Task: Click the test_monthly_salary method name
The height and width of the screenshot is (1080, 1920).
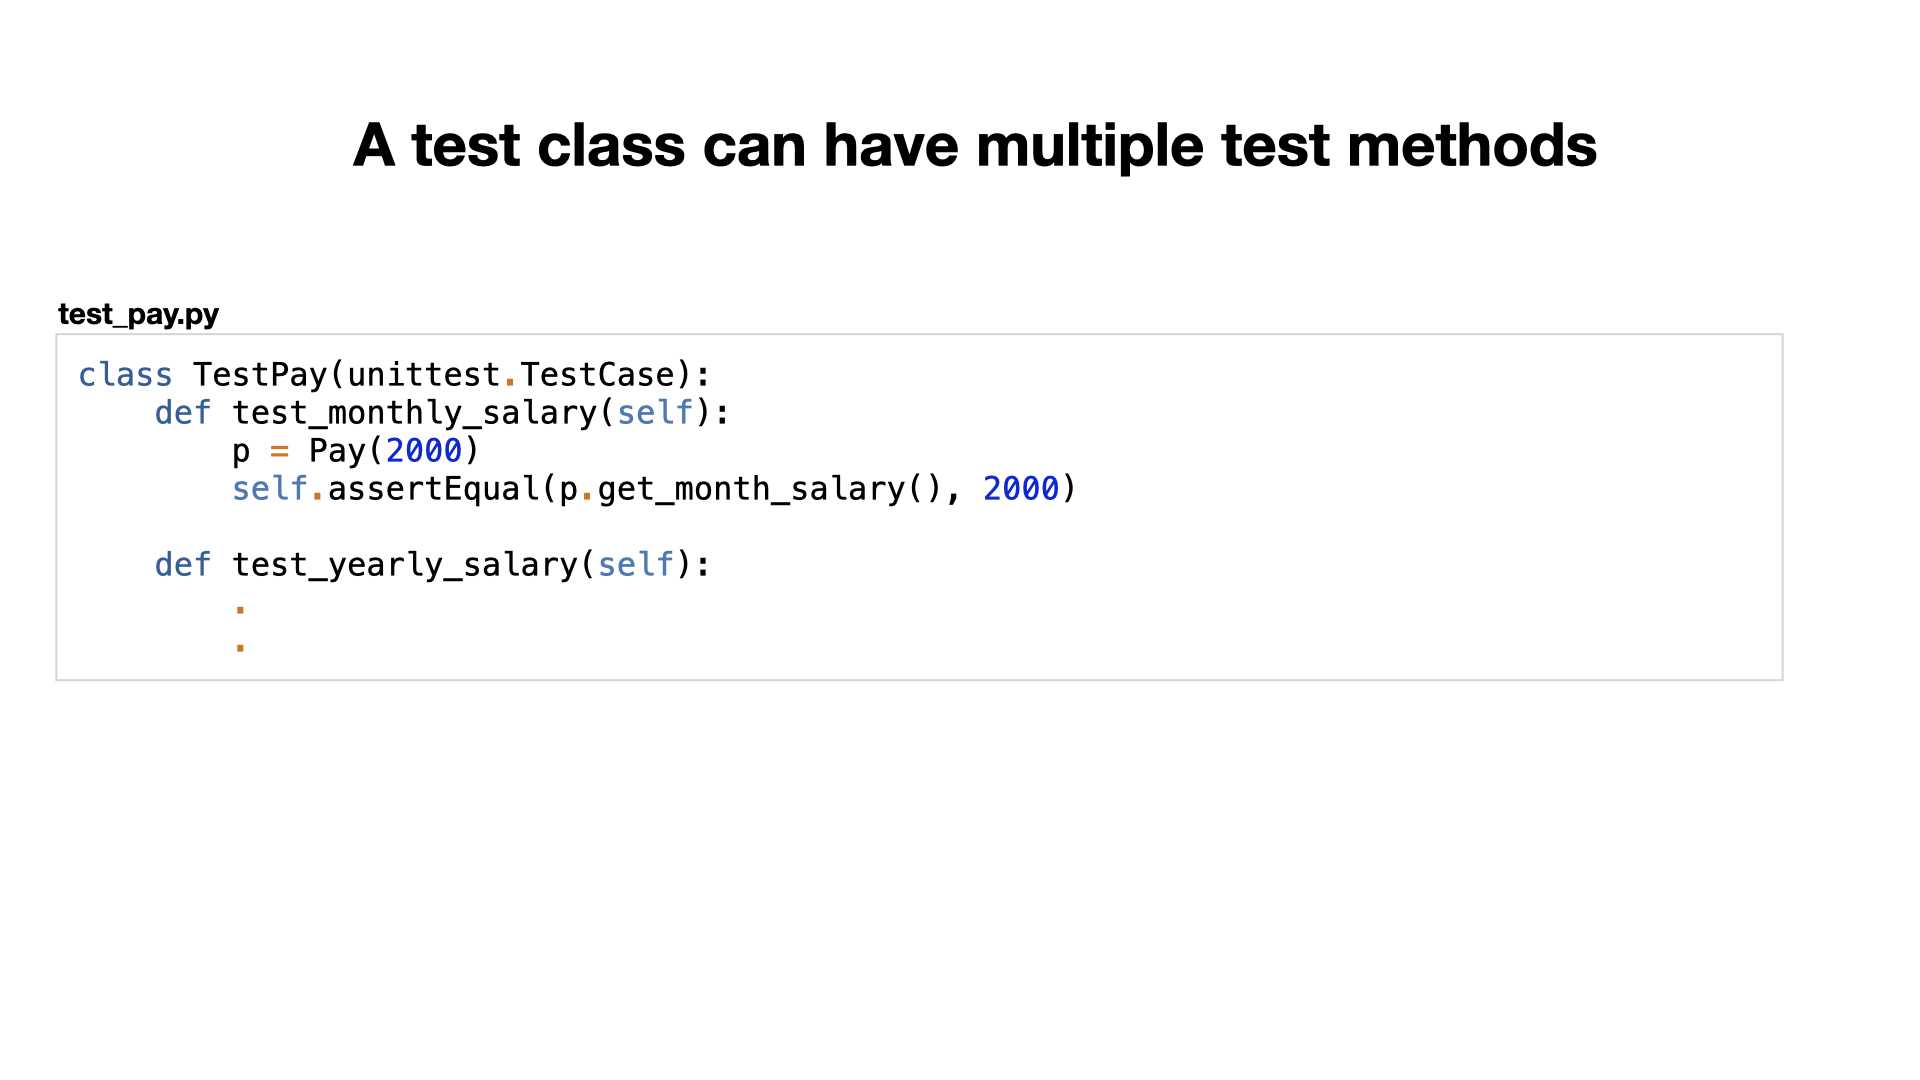Action: 414,413
